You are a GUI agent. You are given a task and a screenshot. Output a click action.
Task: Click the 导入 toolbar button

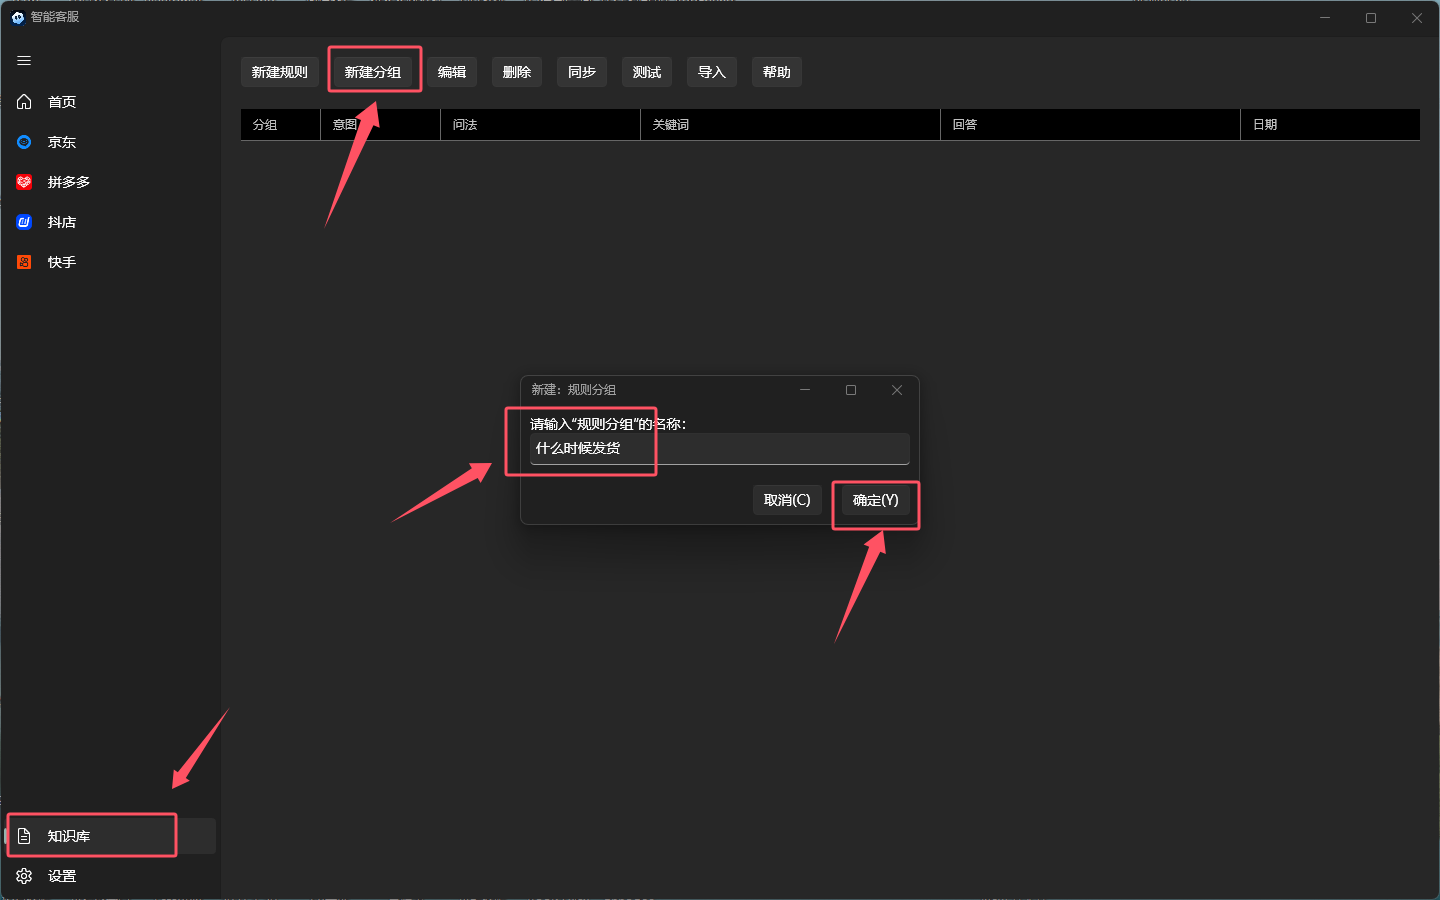click(712, 72)
